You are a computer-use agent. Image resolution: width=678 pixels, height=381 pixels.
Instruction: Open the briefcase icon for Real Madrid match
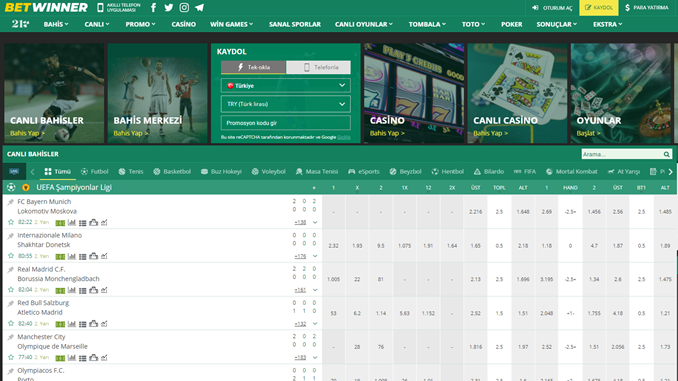pos(93,290)
